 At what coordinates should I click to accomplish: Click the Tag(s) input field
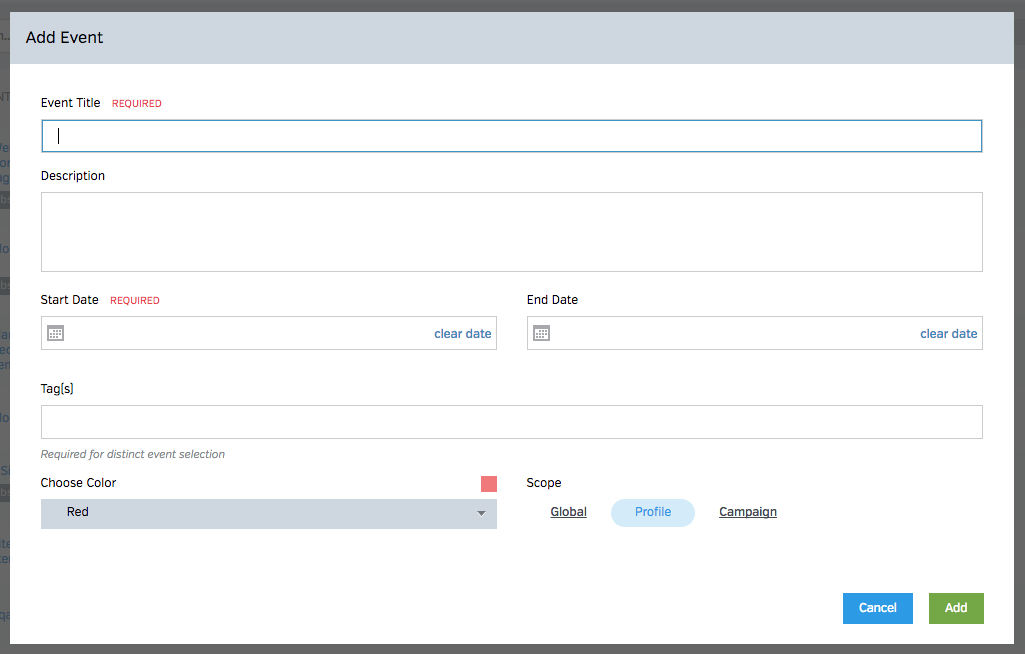point(511,422)
